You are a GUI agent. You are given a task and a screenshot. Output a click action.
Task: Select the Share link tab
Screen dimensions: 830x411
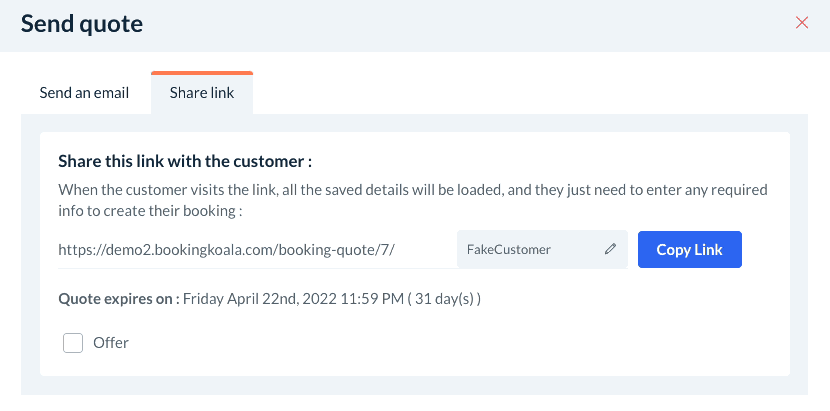(x=202, y=93)
